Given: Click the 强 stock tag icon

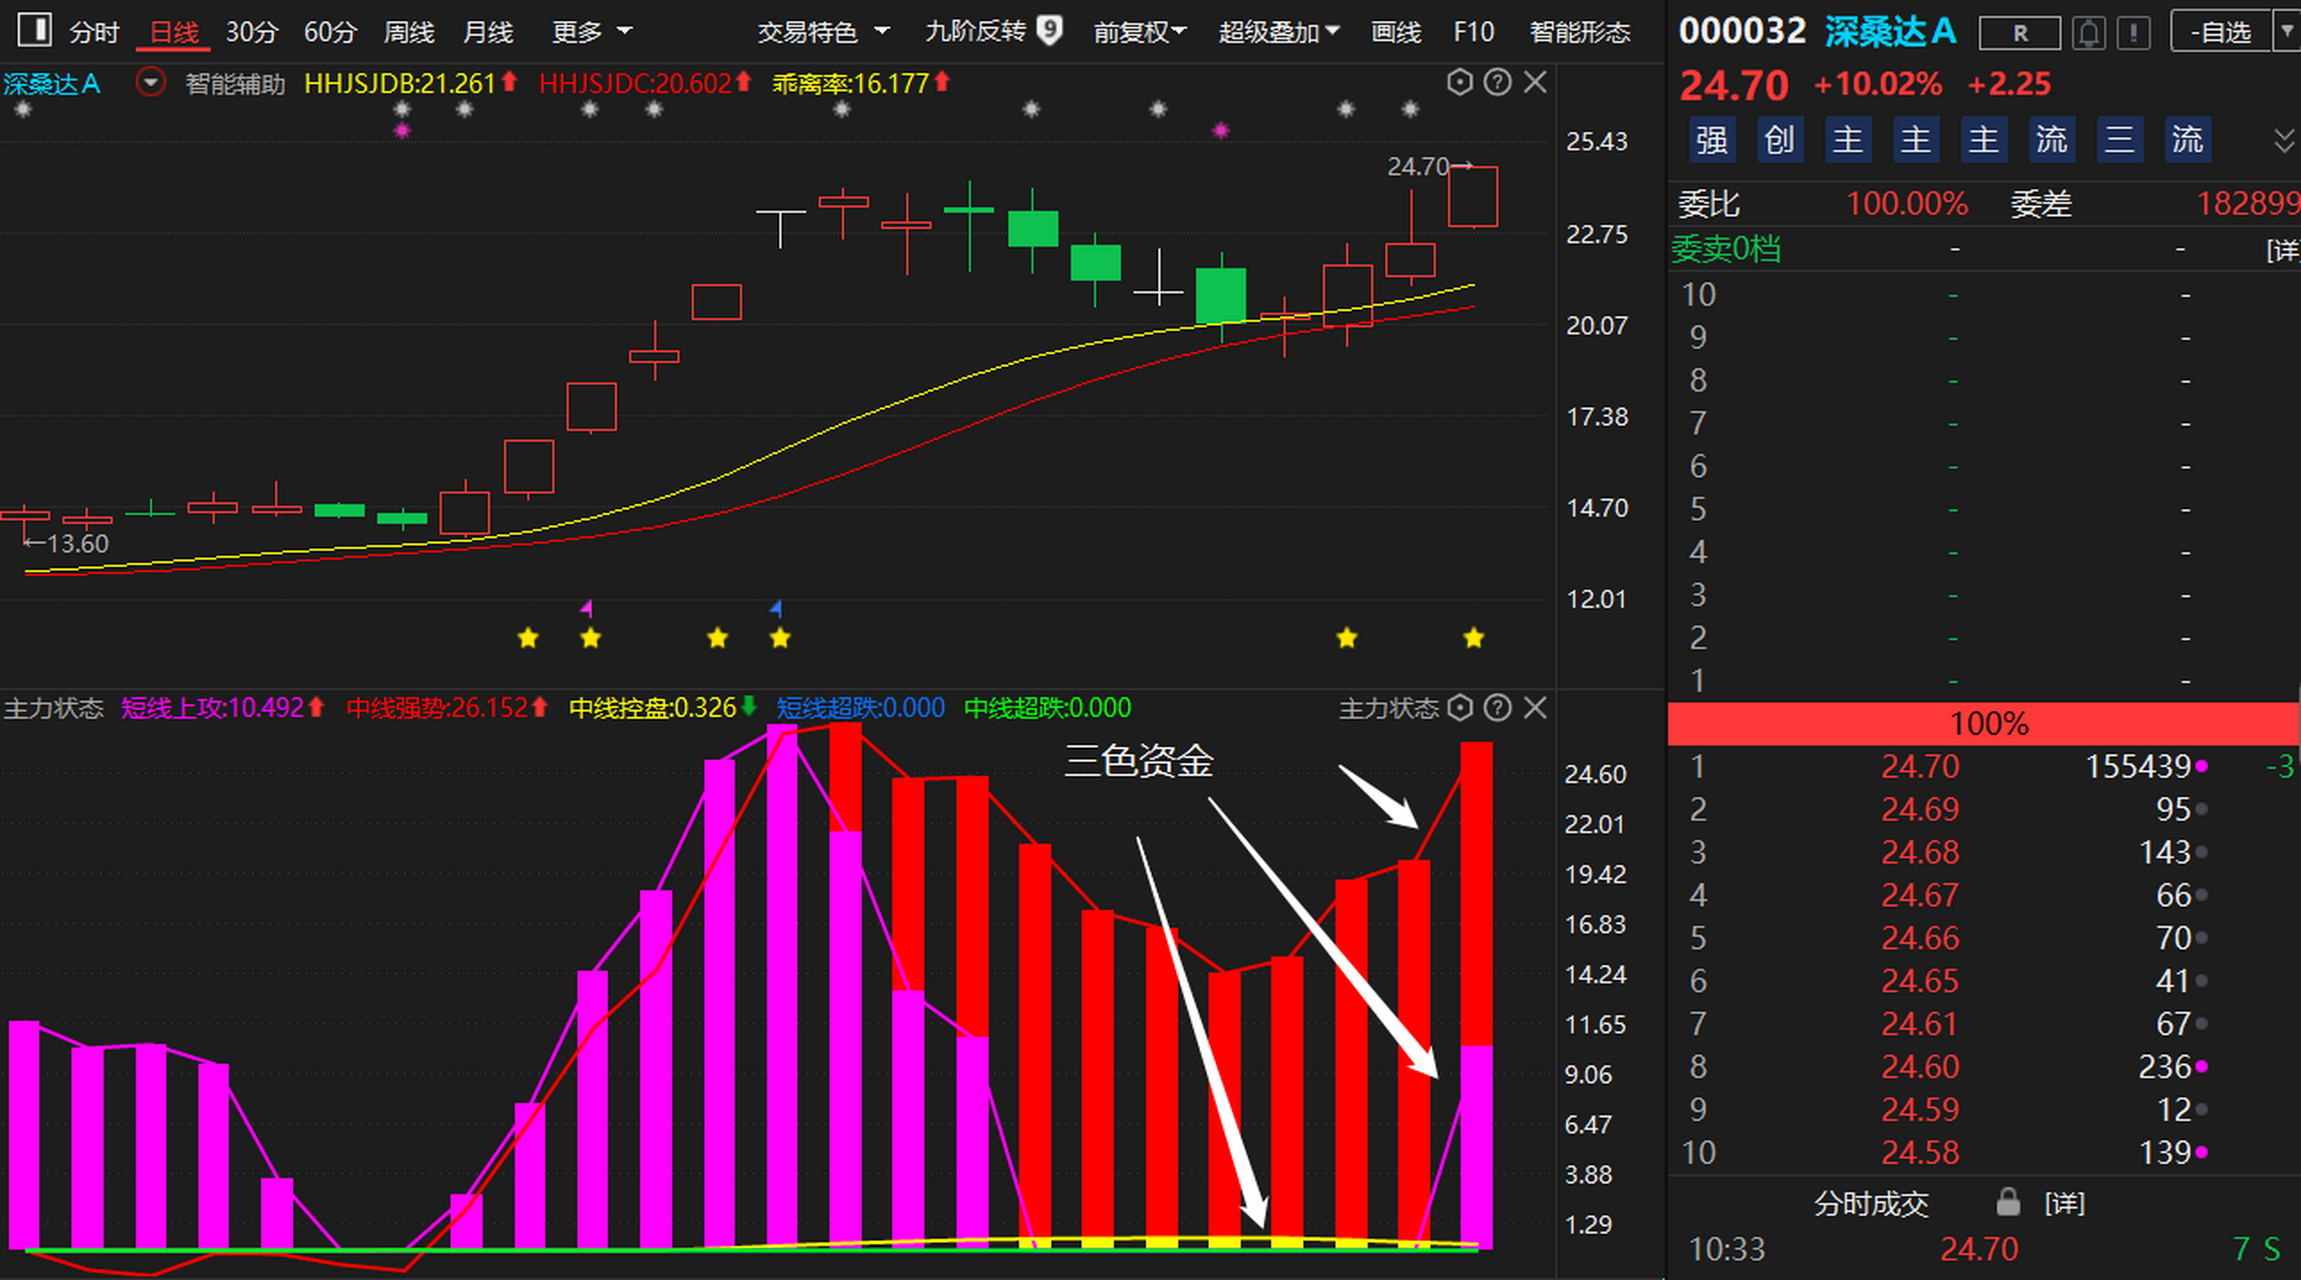Looking at the screenshot, I should coord(1712,139).
